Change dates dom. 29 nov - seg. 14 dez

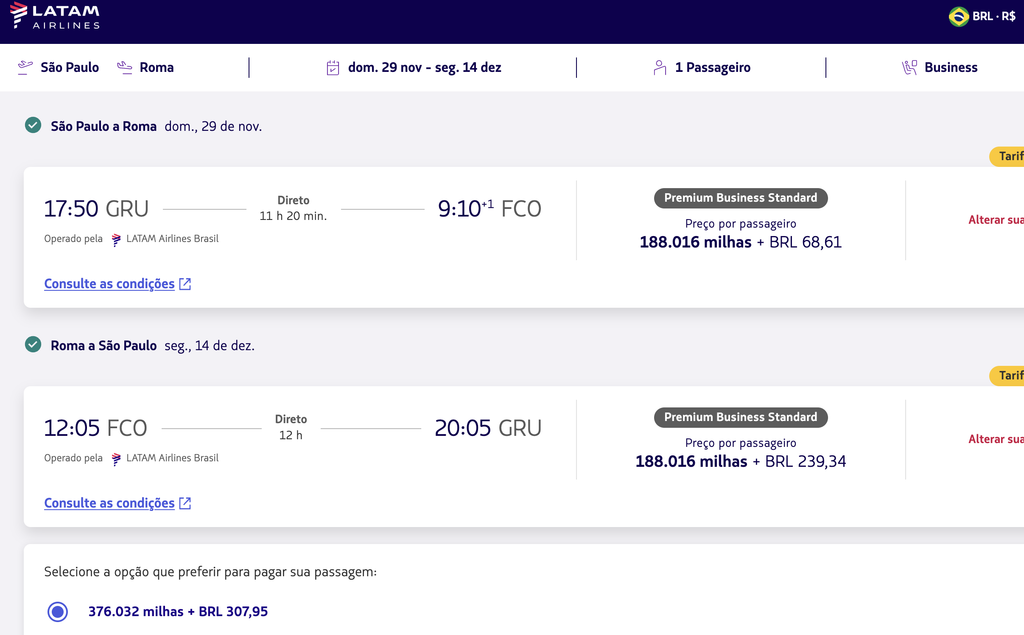[424, 67]
